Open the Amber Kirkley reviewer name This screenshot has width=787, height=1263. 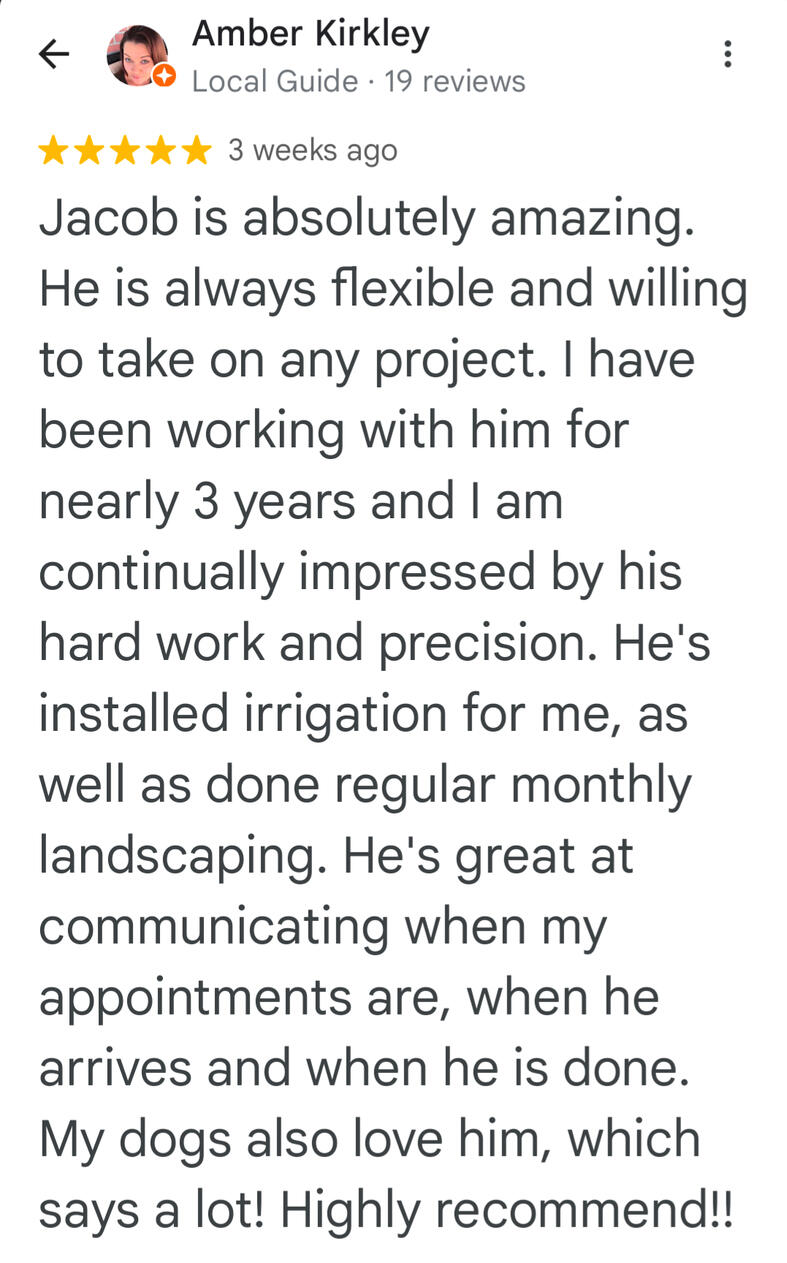click(310, 35)
